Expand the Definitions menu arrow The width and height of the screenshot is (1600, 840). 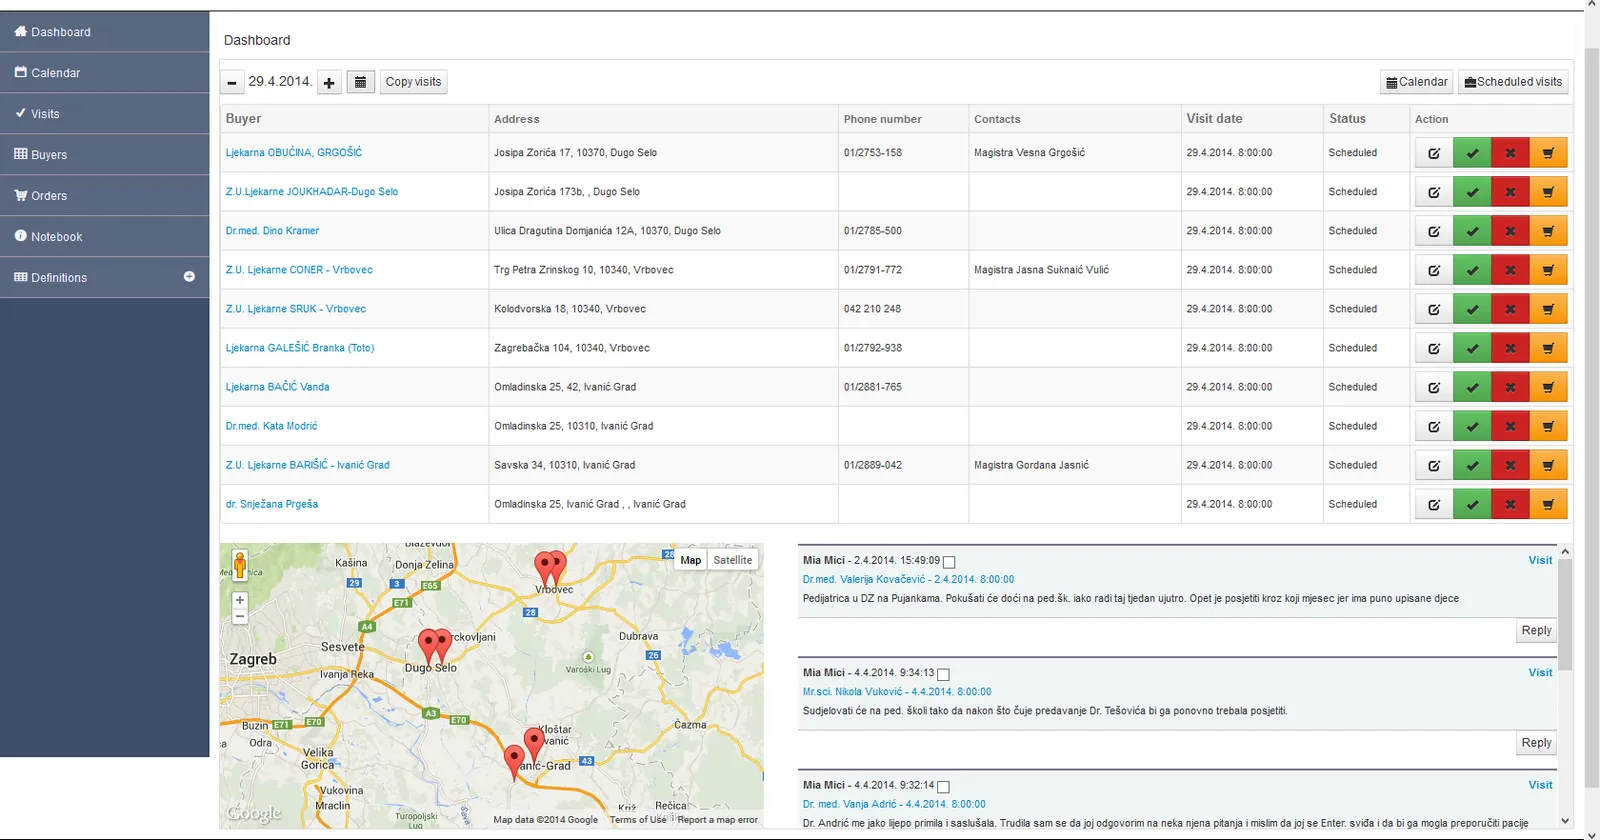click(x=189, y=277)
